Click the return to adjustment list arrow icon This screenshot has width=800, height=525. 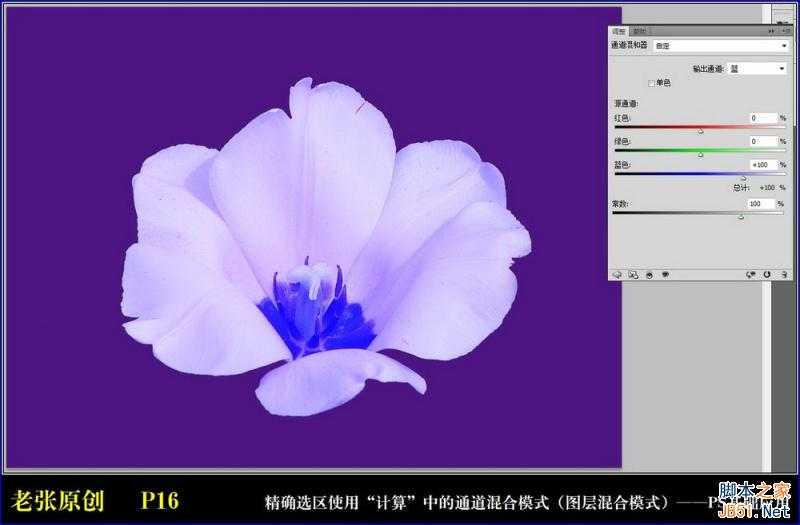(x=617, y=273)
